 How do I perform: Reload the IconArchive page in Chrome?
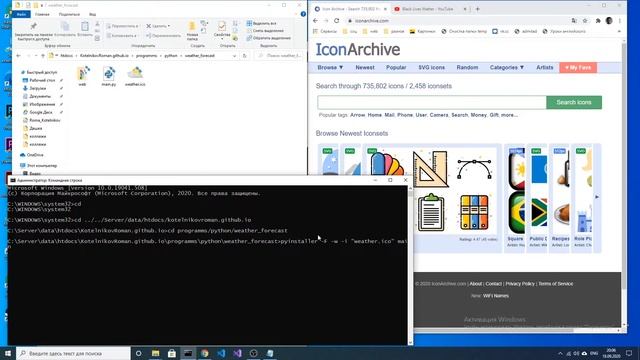336,21
